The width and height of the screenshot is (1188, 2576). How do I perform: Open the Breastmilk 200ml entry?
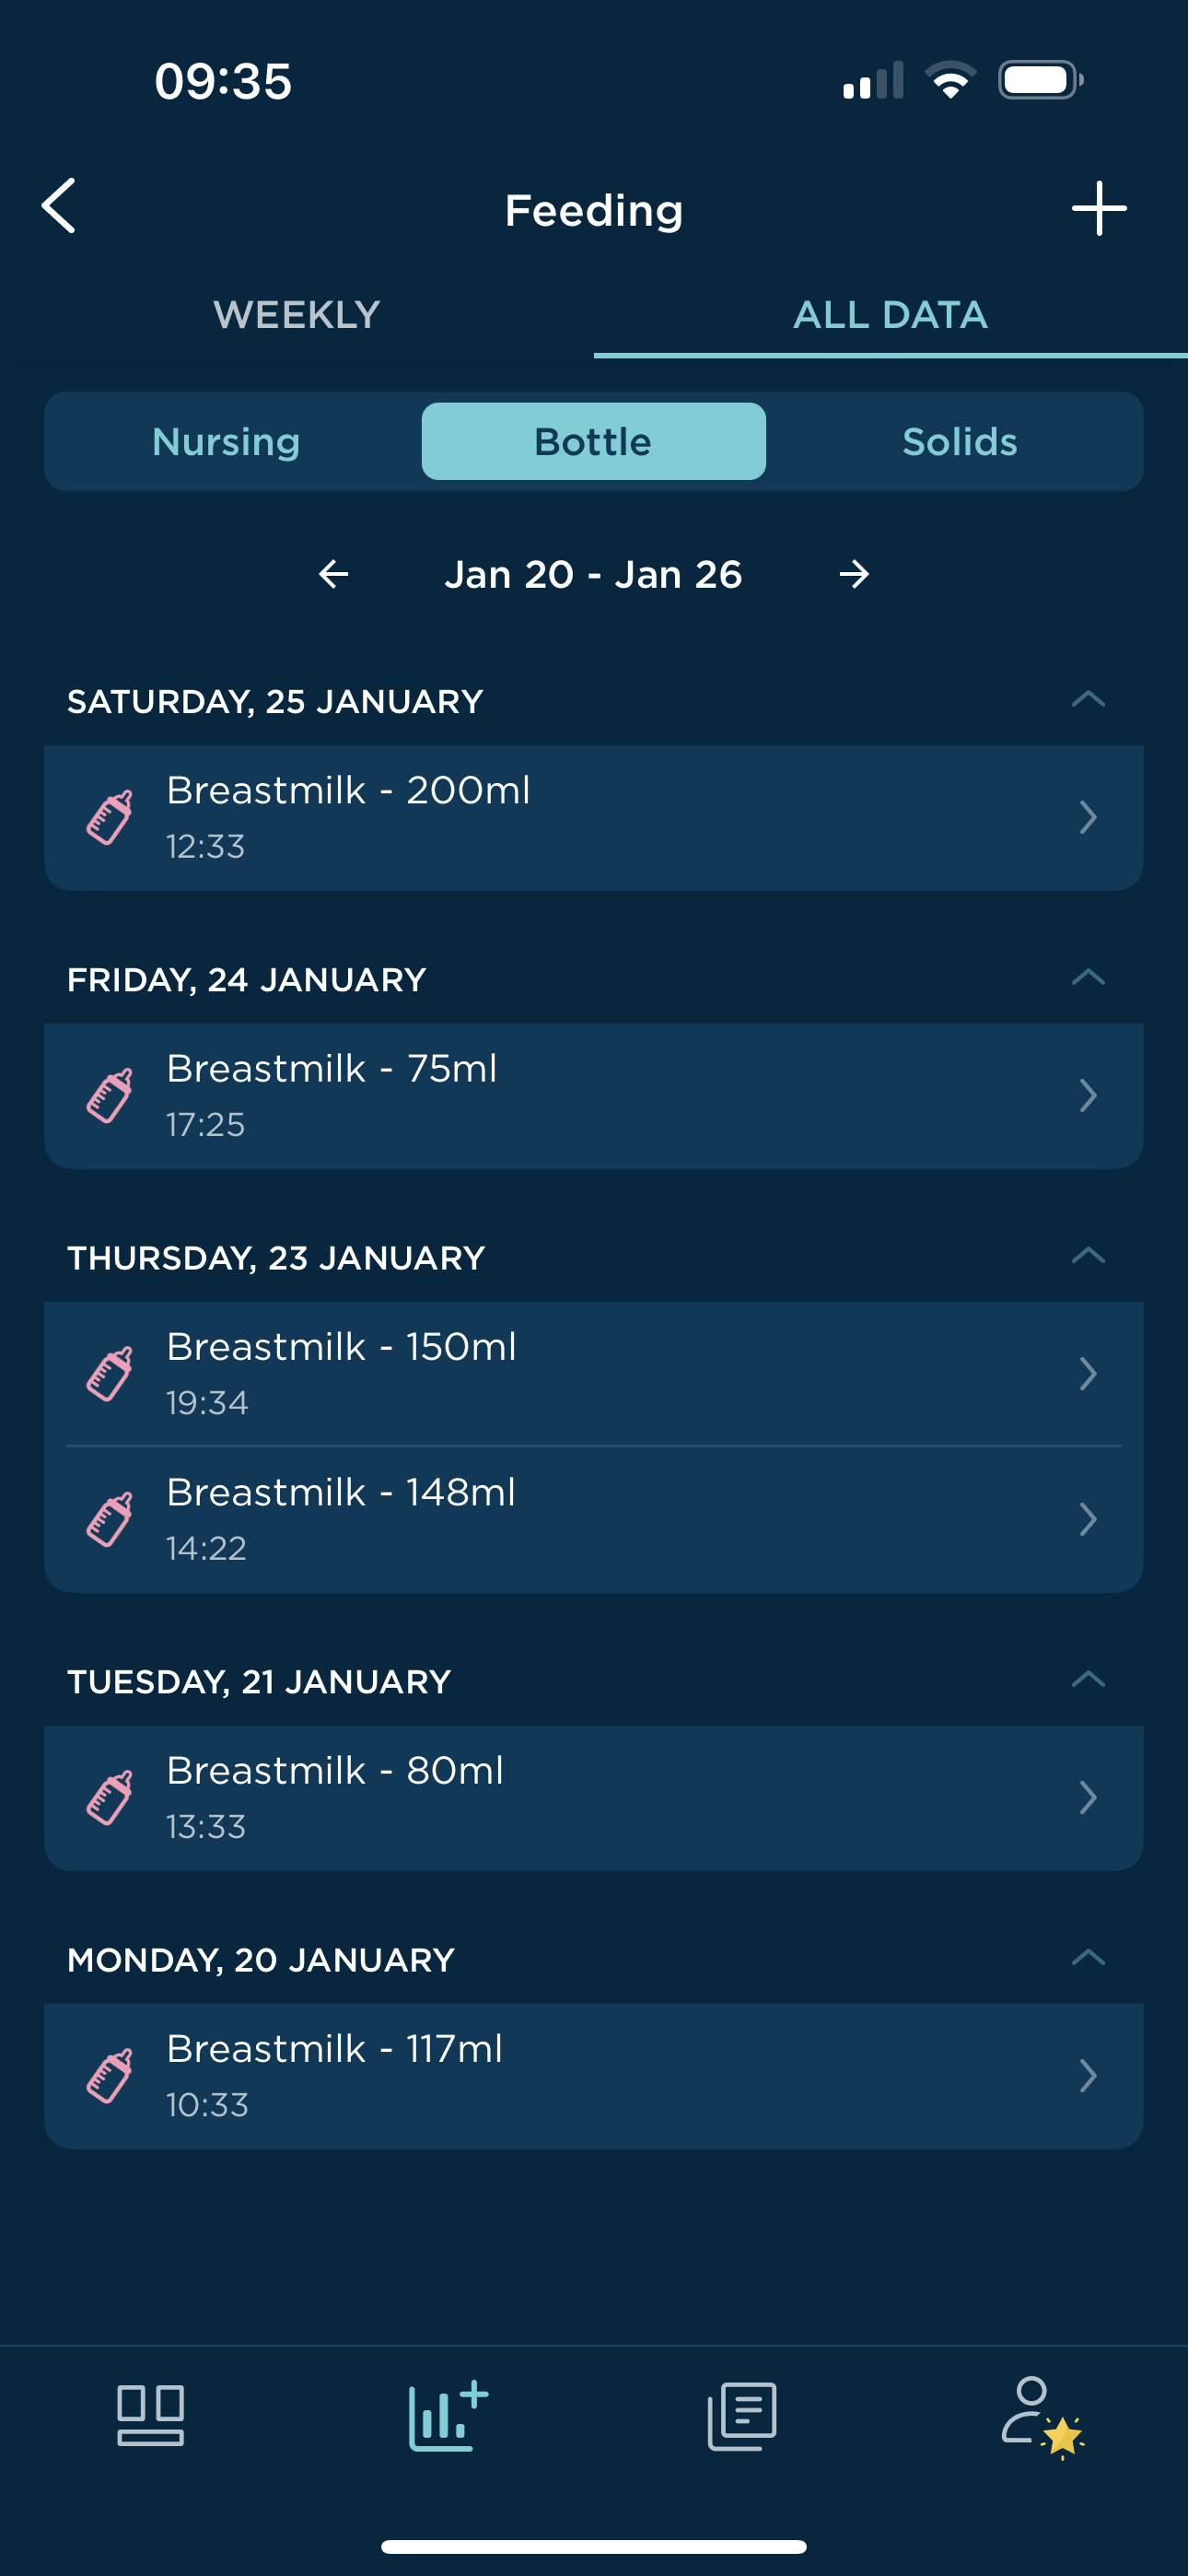(594, 817)
